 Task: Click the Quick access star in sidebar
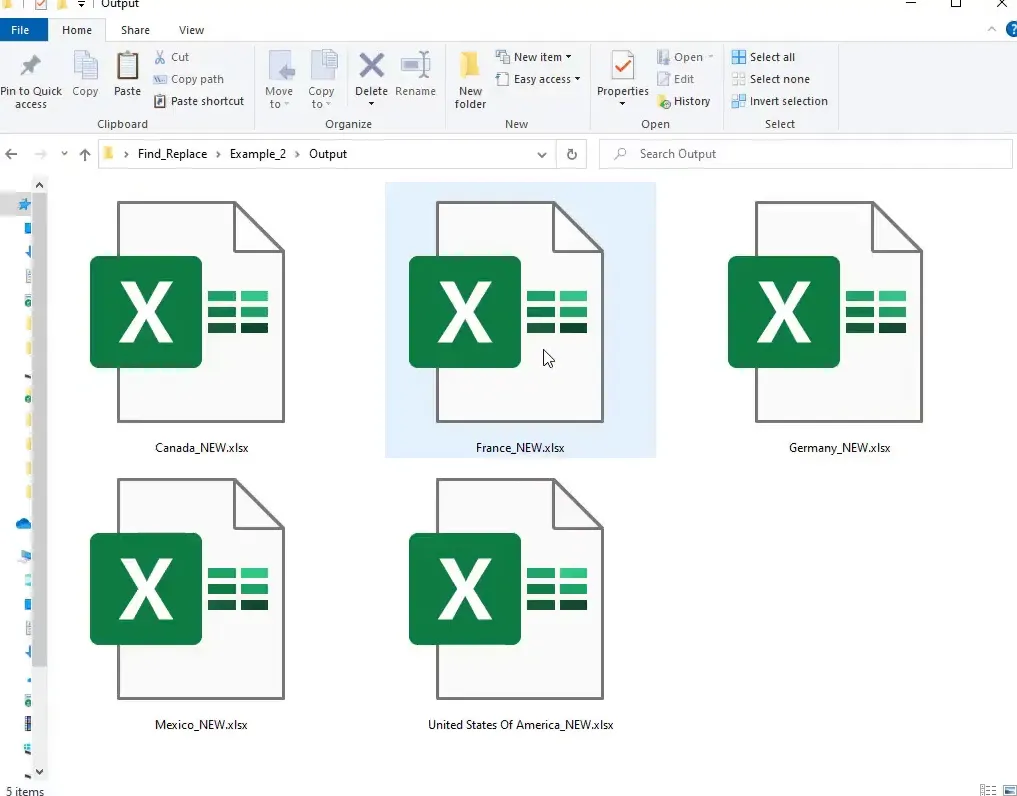click(x=24, y=204)
